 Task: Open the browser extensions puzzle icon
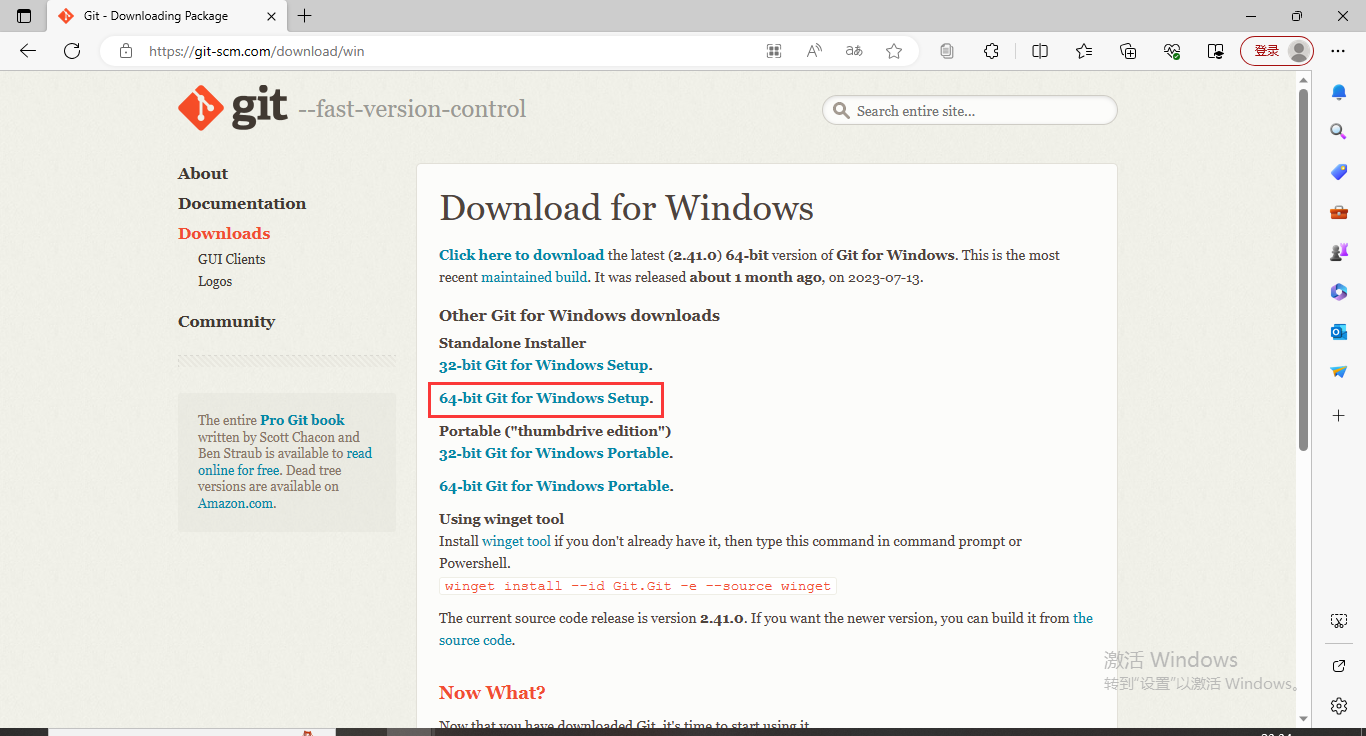point(991,51)
